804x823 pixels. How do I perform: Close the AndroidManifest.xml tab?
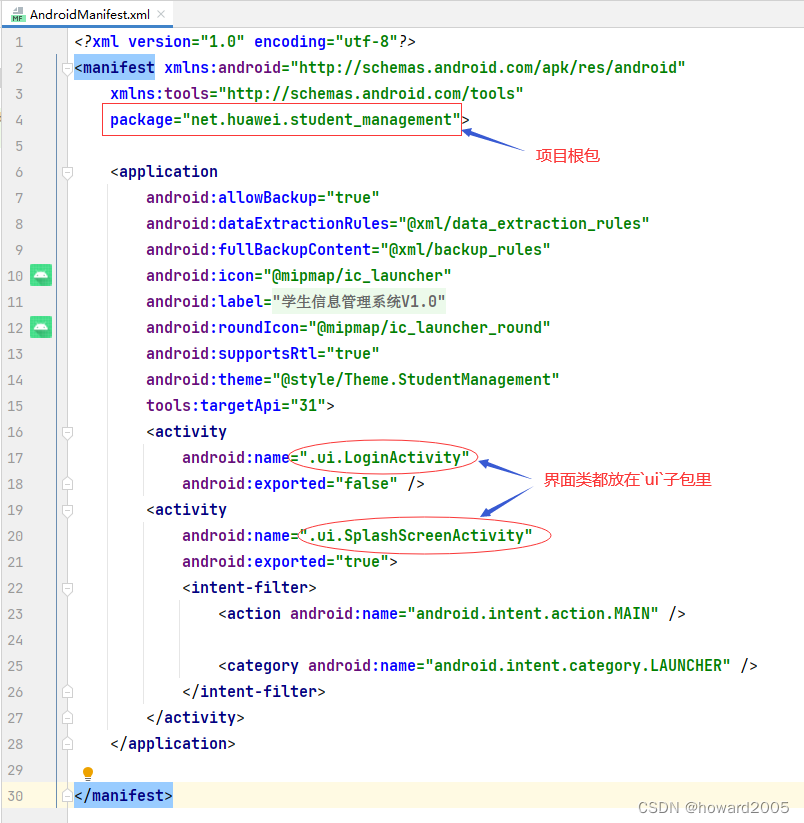161,14
